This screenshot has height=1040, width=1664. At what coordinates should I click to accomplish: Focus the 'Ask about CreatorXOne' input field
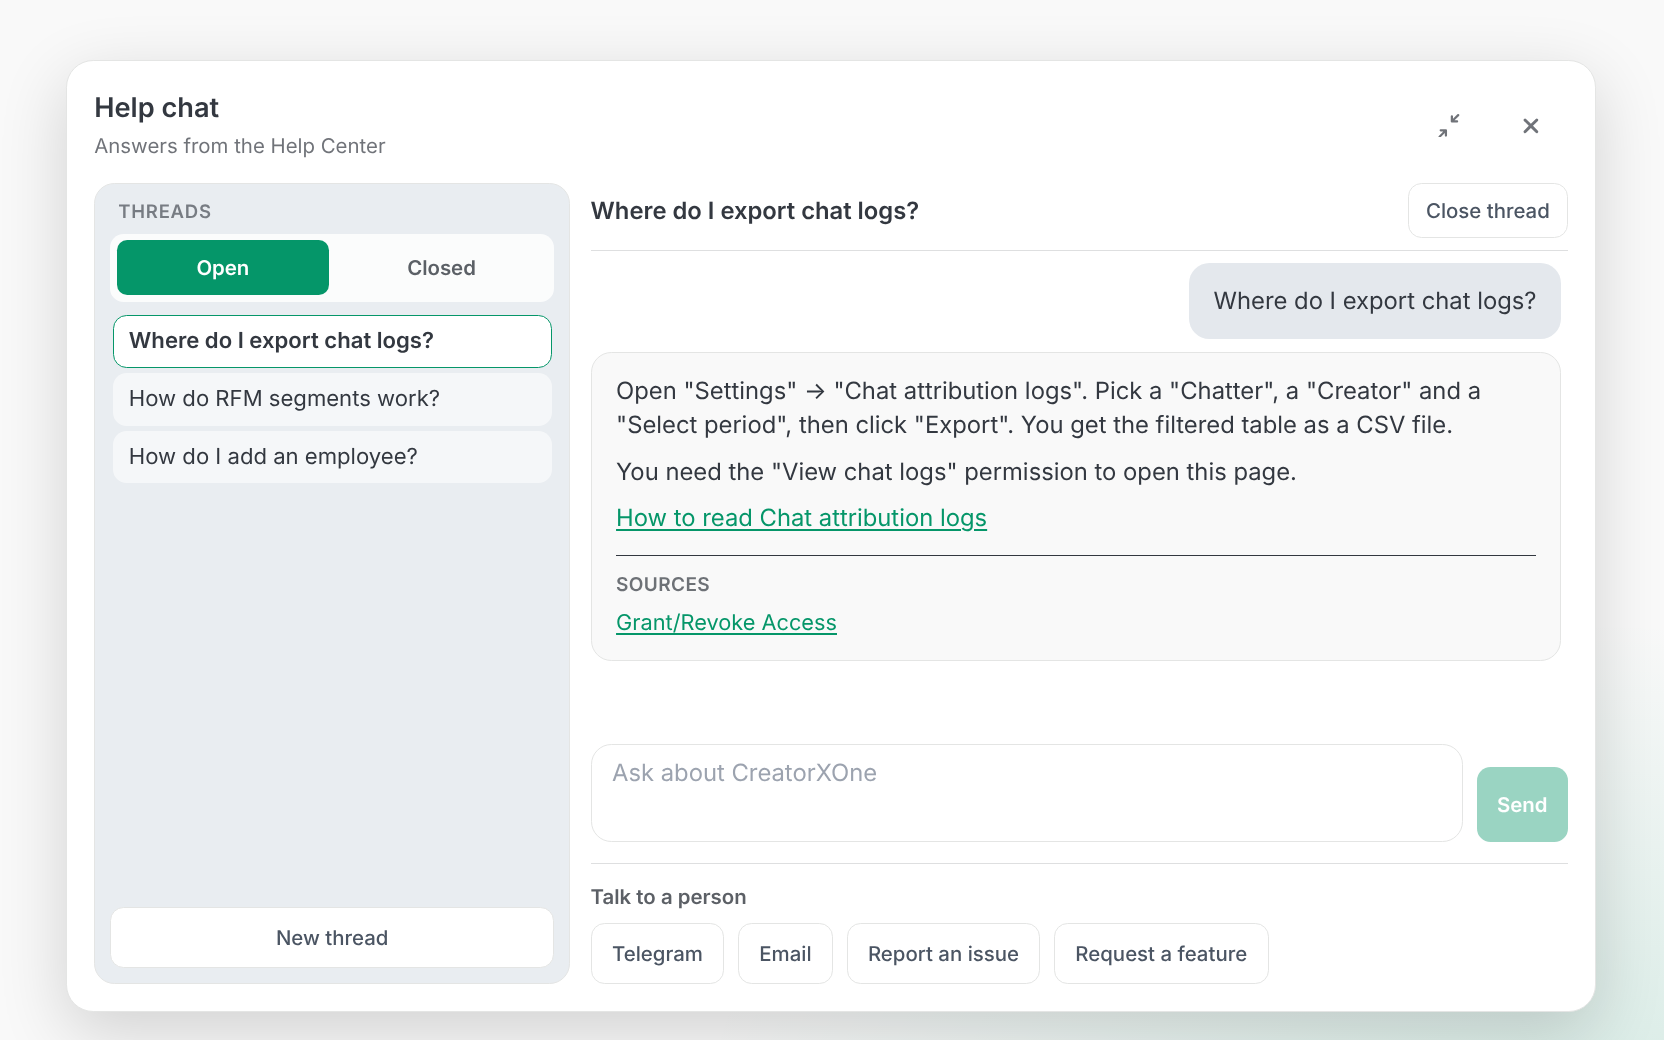tap(1027, 793)
